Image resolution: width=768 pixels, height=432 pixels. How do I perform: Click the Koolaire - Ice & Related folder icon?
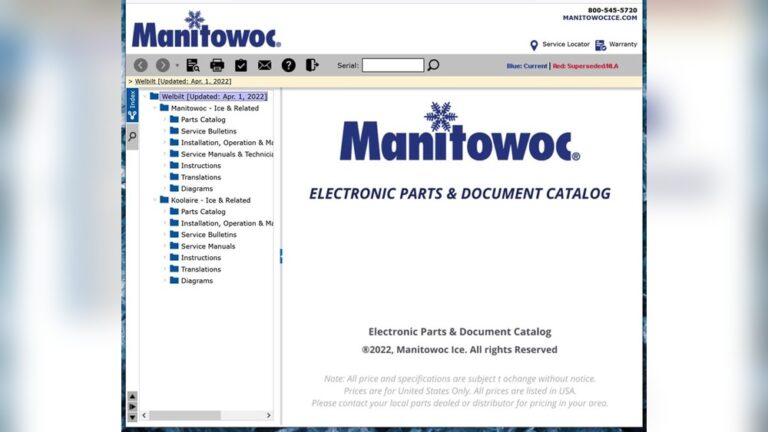point(165,200)
